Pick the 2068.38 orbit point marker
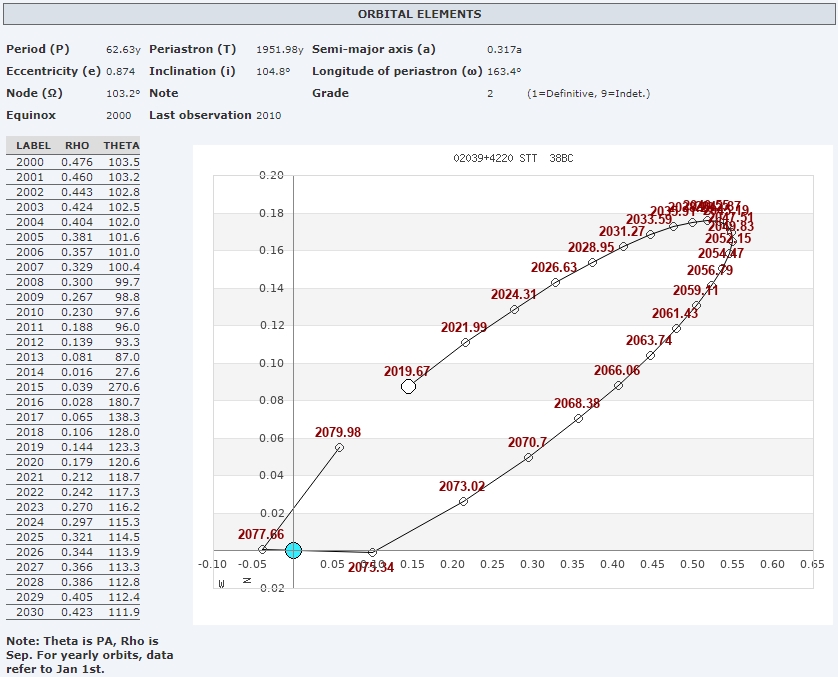 pyautogui.click(x=578, y=418)
